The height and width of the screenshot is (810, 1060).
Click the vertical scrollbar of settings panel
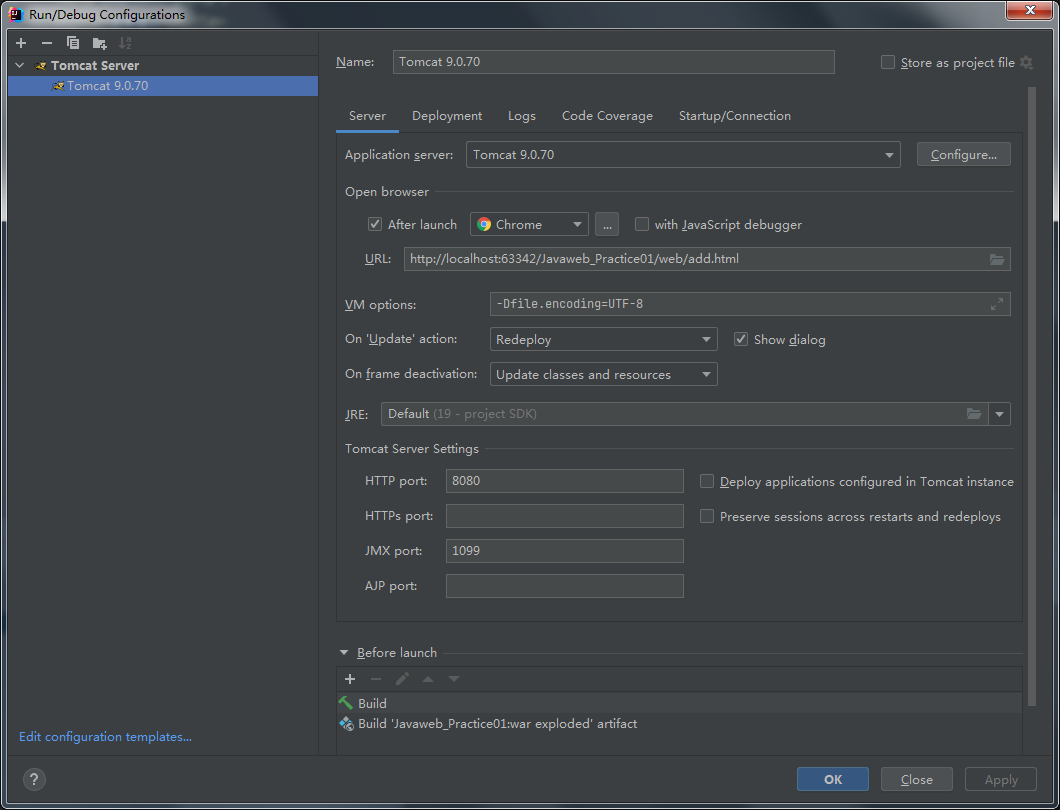(1032, 396)
